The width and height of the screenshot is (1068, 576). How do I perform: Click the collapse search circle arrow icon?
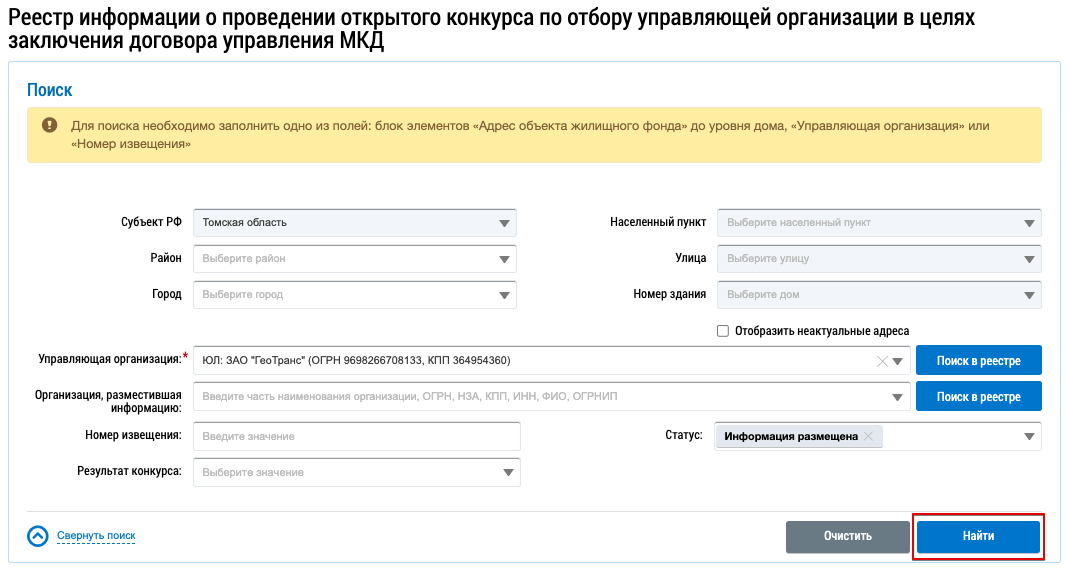38,536
